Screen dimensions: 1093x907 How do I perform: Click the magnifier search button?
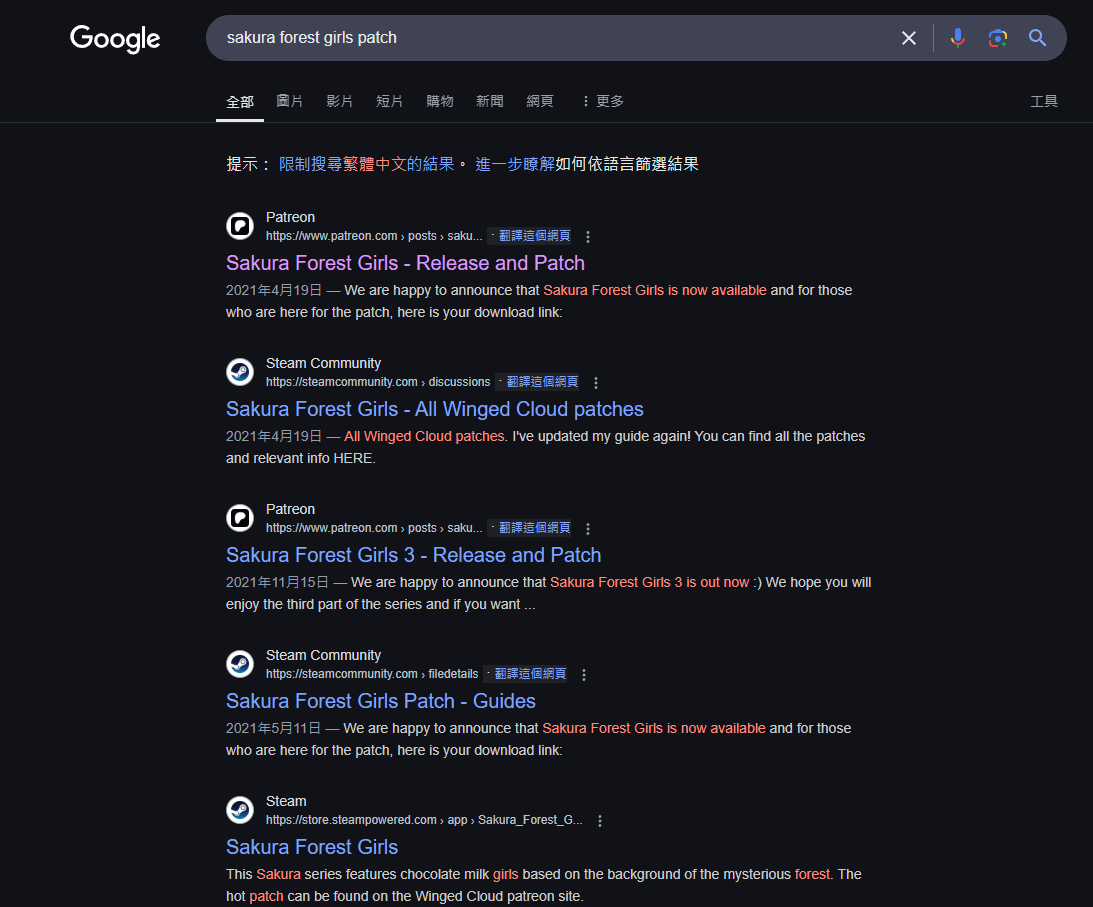point(1037,38)
